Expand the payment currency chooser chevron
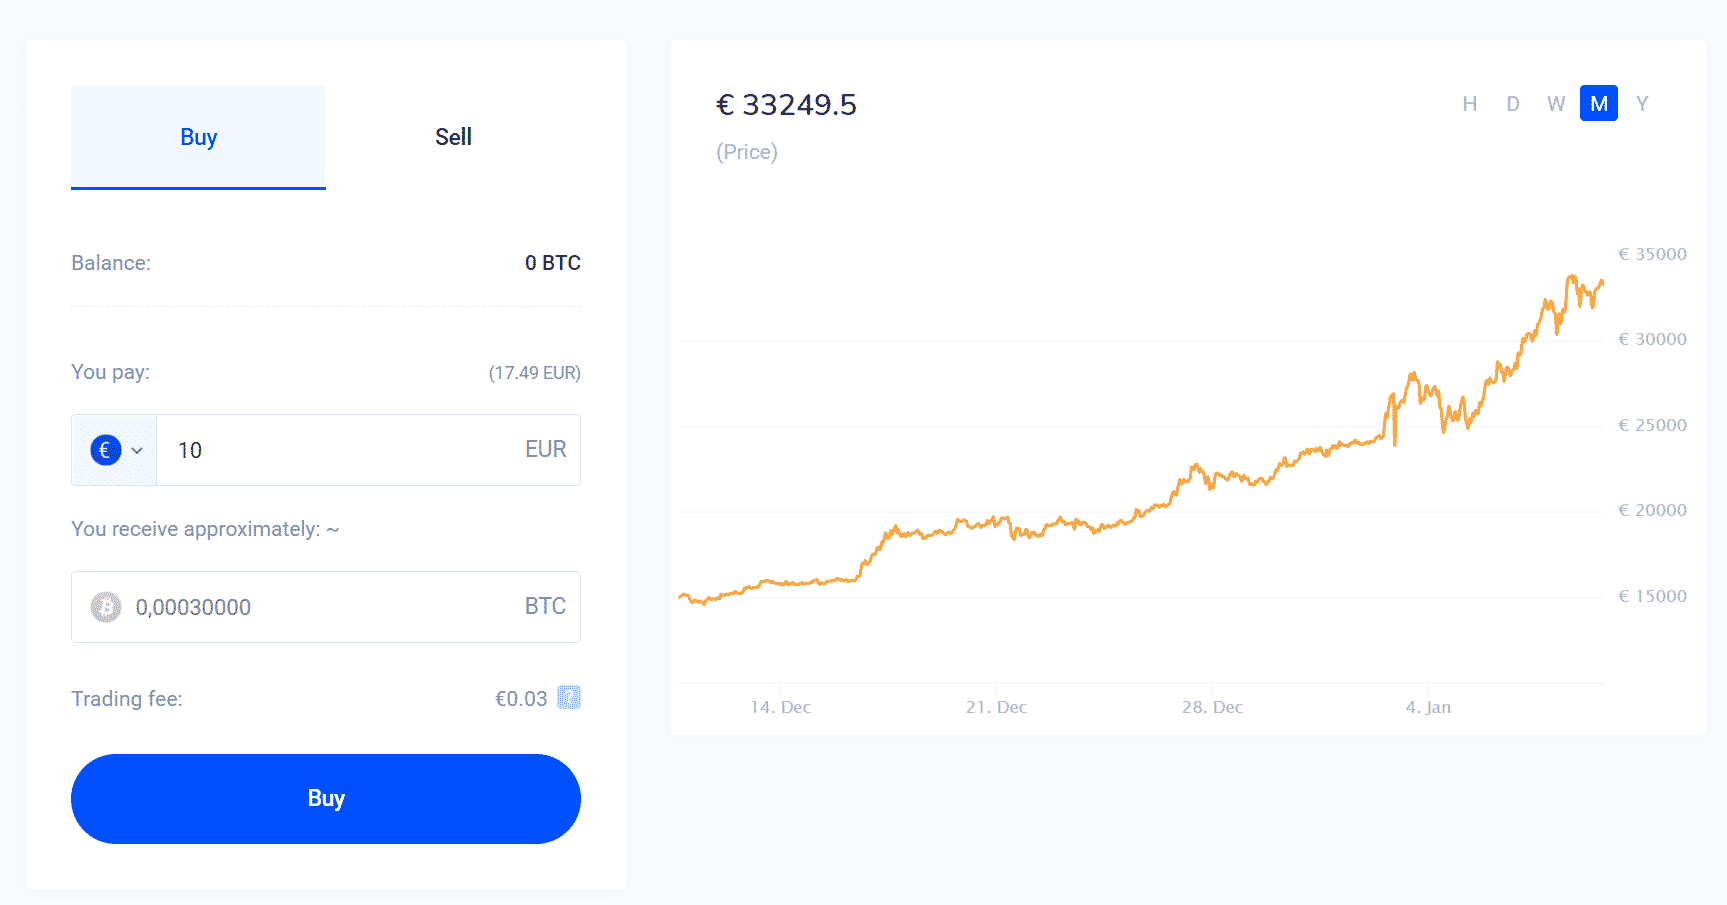Image resolution: width=1727 pixels, height=905 pixels. [x=137, y=450]
